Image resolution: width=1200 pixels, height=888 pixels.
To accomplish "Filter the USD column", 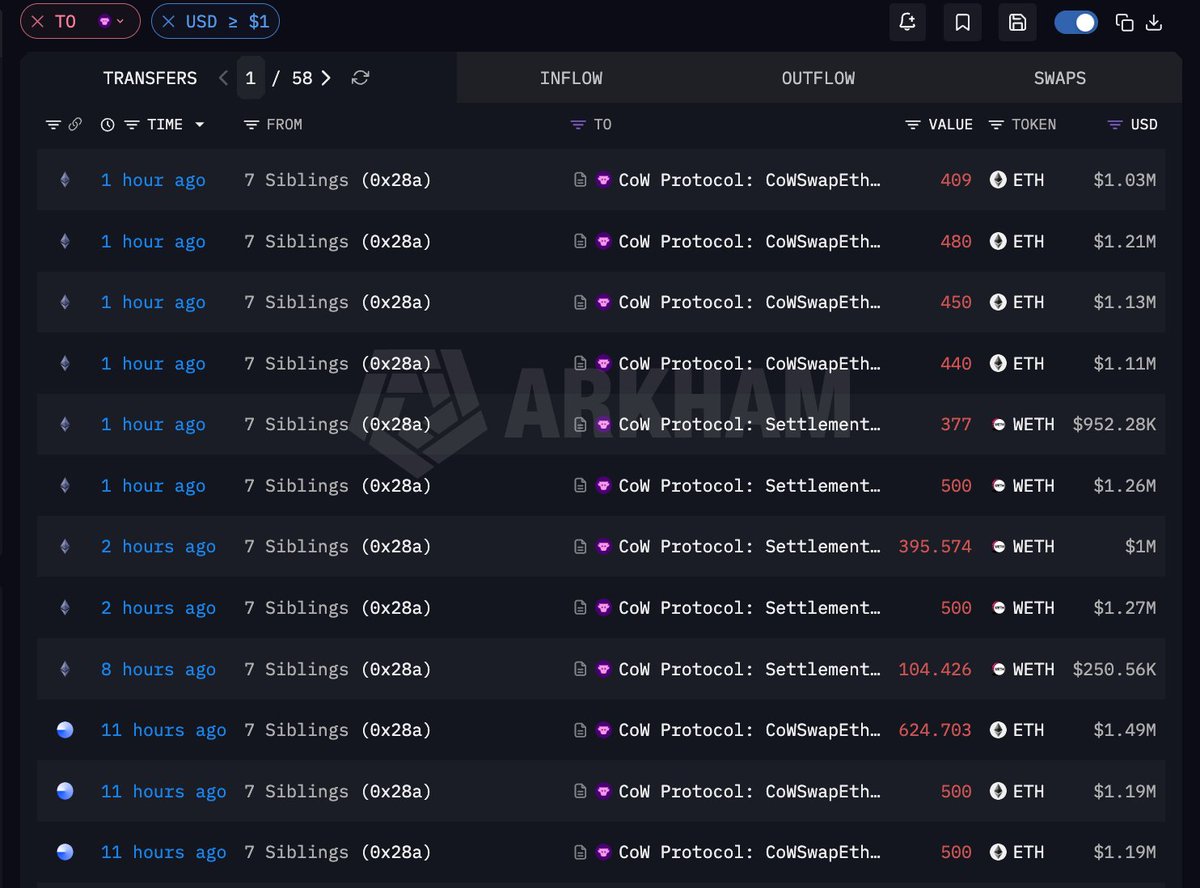I will point(1115,125).
